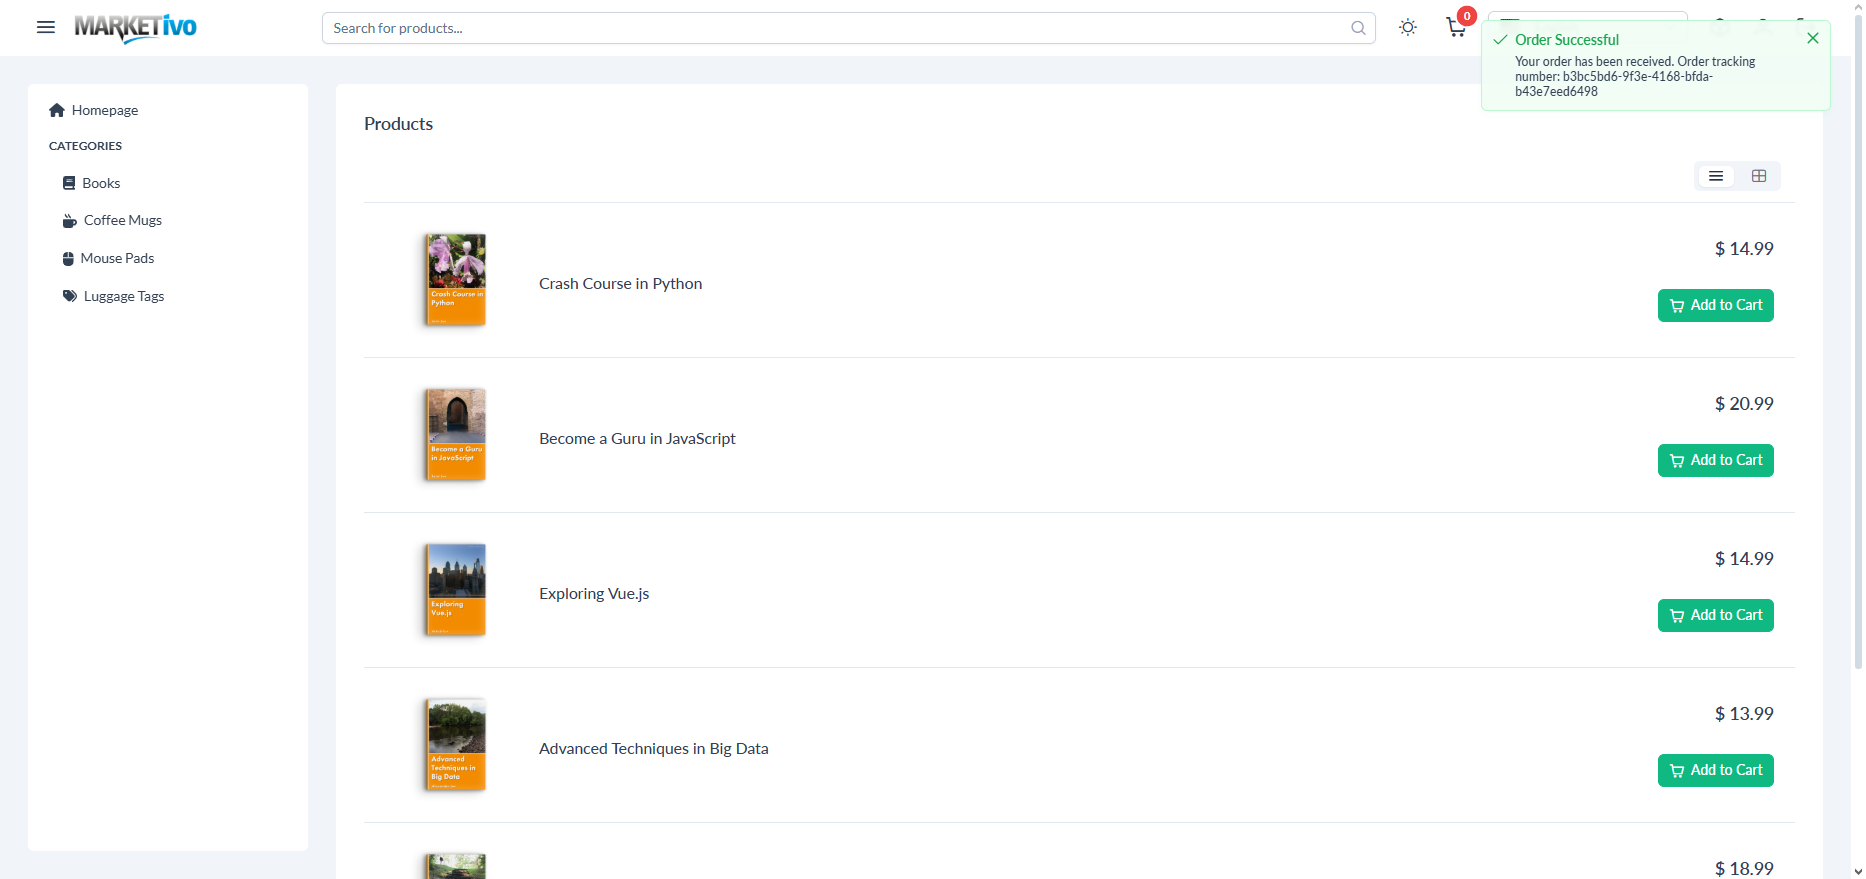Click the search magnifier icon
The width and height of the screenshot is (1866, 879).
(x=1358, y=28)
